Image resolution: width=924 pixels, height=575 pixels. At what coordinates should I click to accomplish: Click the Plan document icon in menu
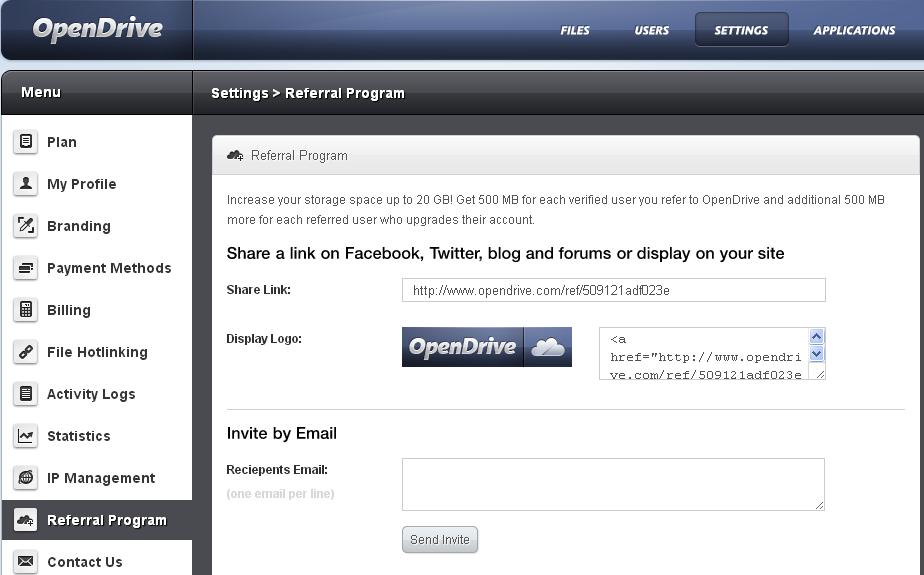(x=25, y=141)
